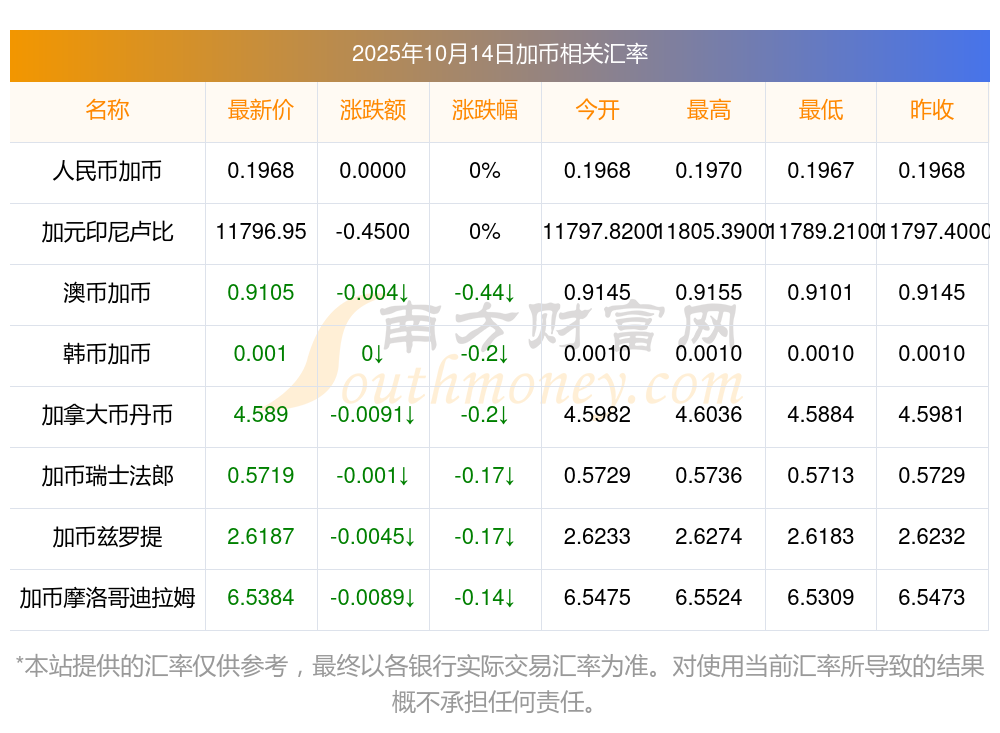
Task: Select the 加元印尼卢比 row name
Action: 107,232
